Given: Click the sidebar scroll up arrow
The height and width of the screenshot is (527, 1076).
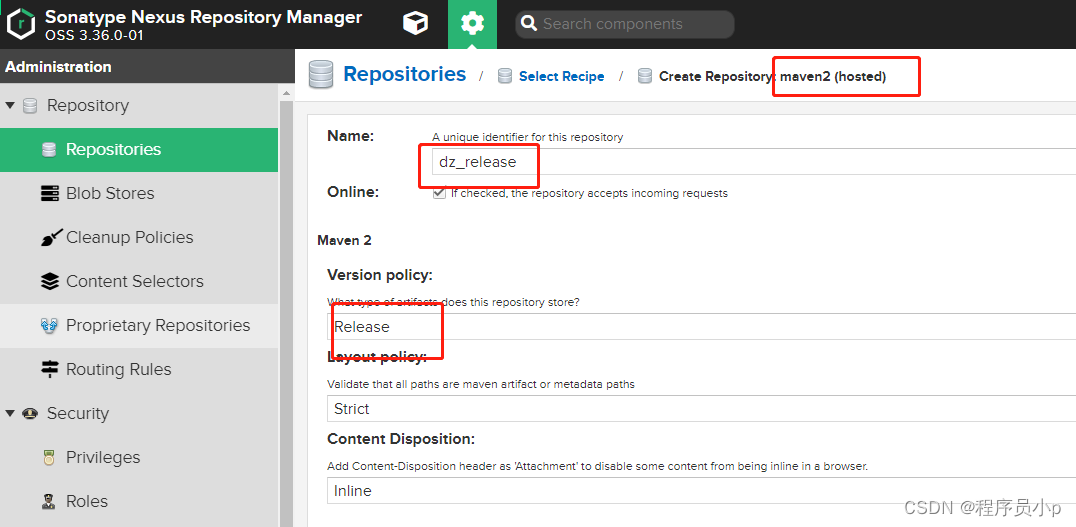Looking at the screenshot, I should [287, 93].
